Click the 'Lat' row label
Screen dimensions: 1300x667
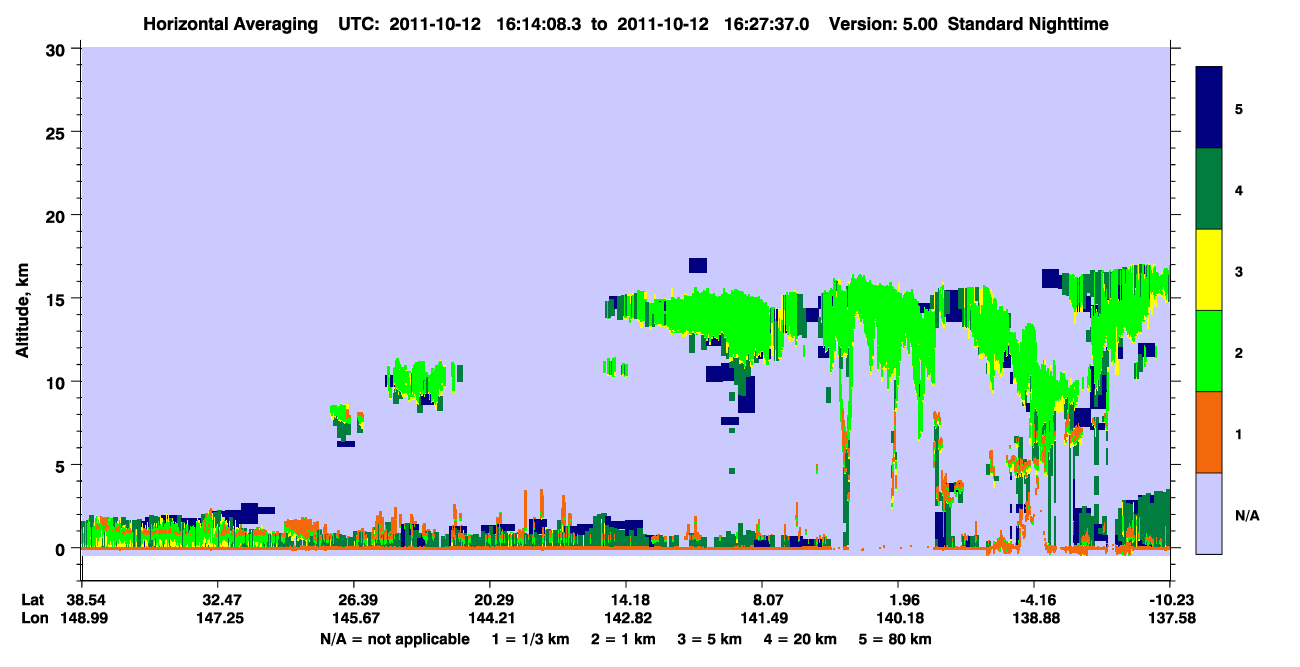pyautogui.click(x=33, y=600)
